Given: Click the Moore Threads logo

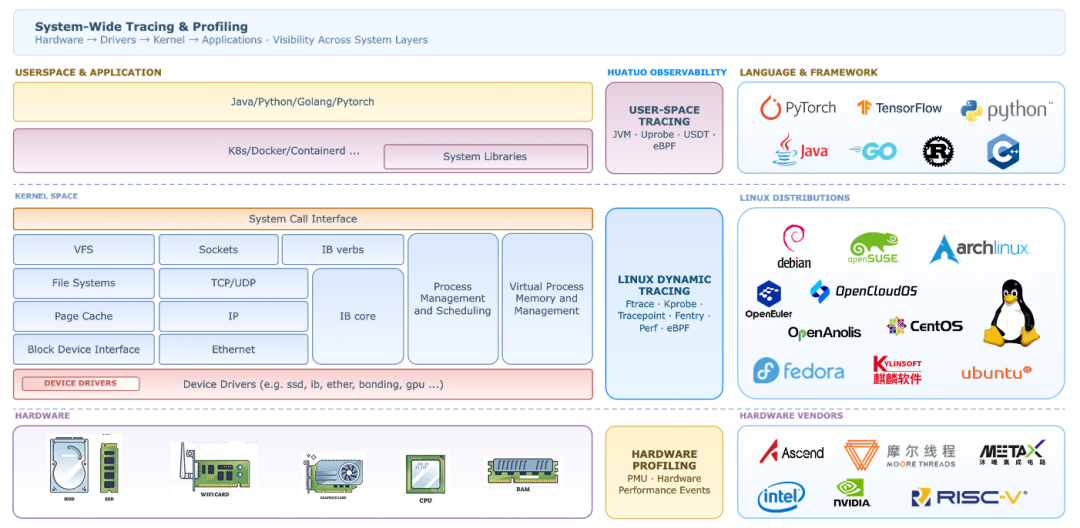Looking at the screenshot, I should click(900, 455).
